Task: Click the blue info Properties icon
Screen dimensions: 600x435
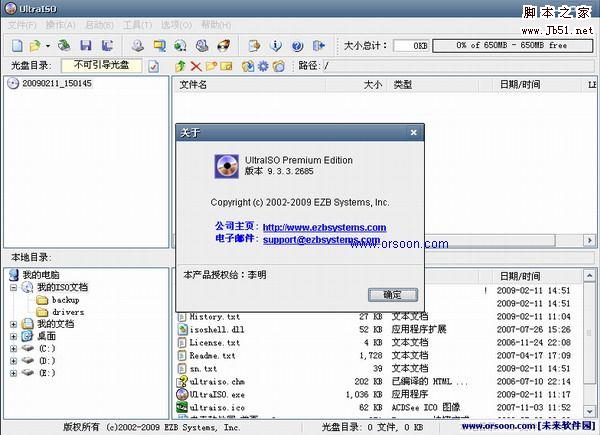Action: [x=276, y=46]
